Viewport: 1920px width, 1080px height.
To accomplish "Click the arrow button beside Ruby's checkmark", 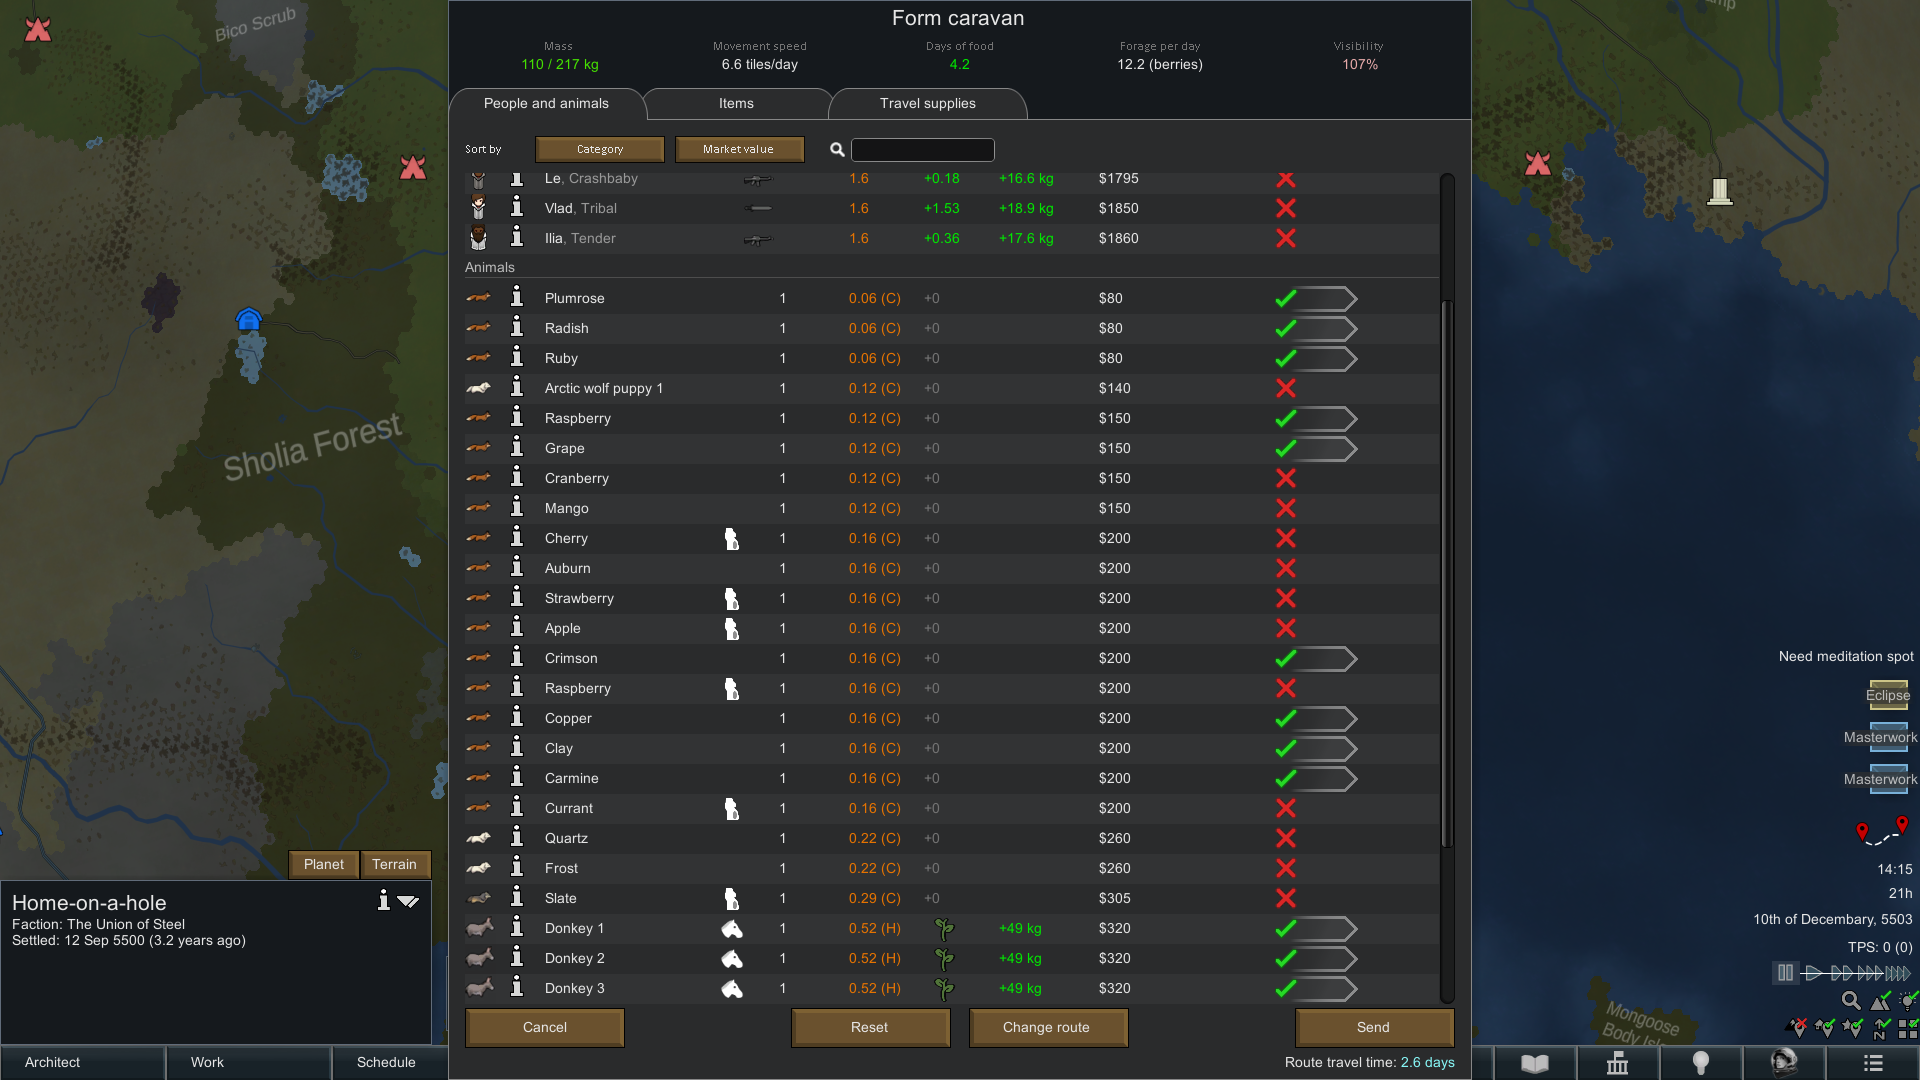I will 1328,358.
